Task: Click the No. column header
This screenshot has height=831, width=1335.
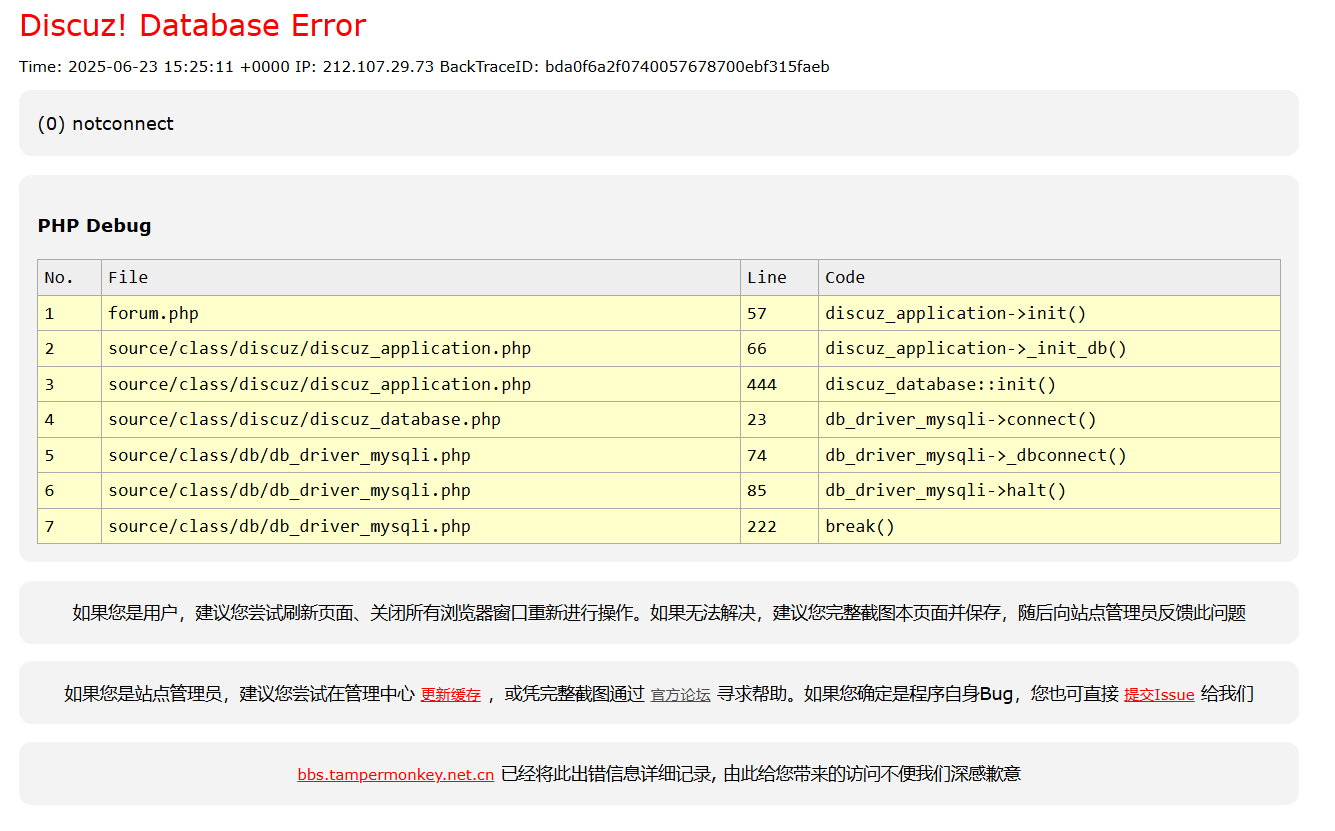Action: [x=59, y=278]
